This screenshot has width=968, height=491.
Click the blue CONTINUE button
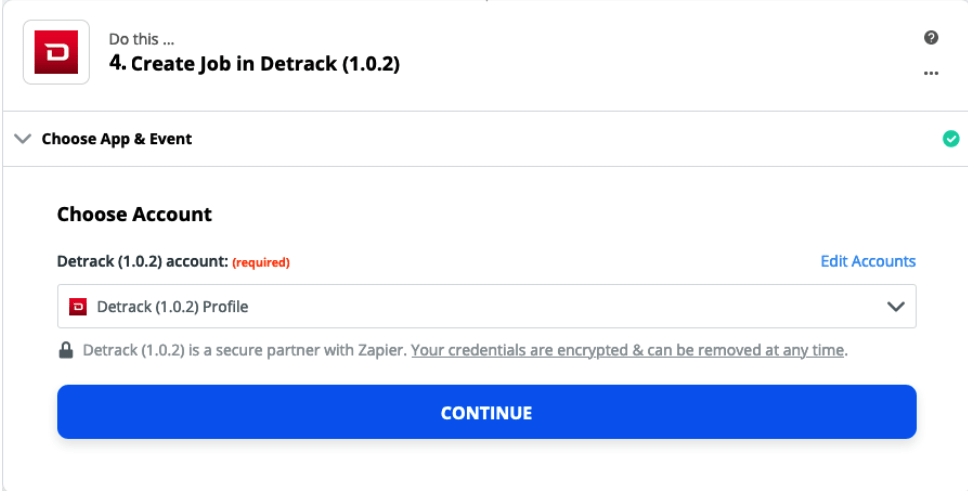point(486,412)
